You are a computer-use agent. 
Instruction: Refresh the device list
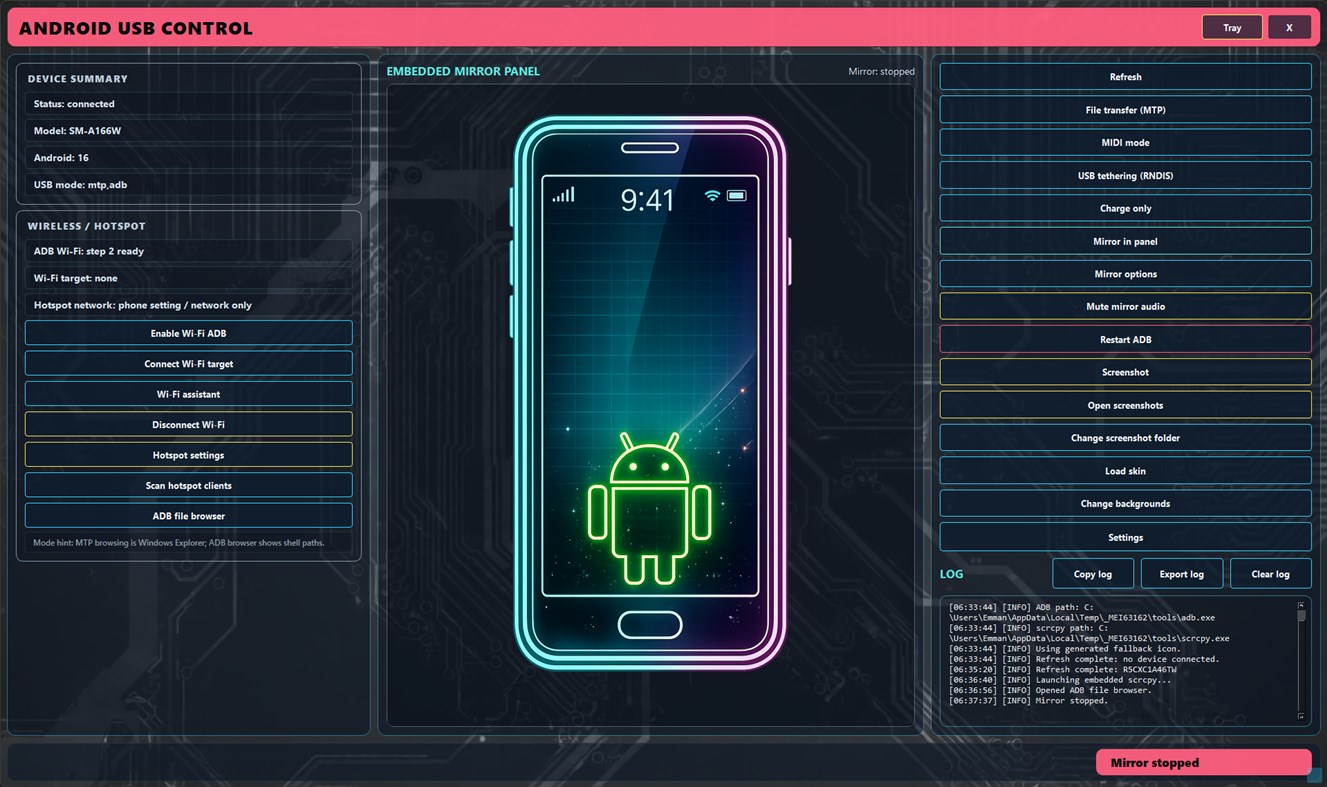(1125, 77)
